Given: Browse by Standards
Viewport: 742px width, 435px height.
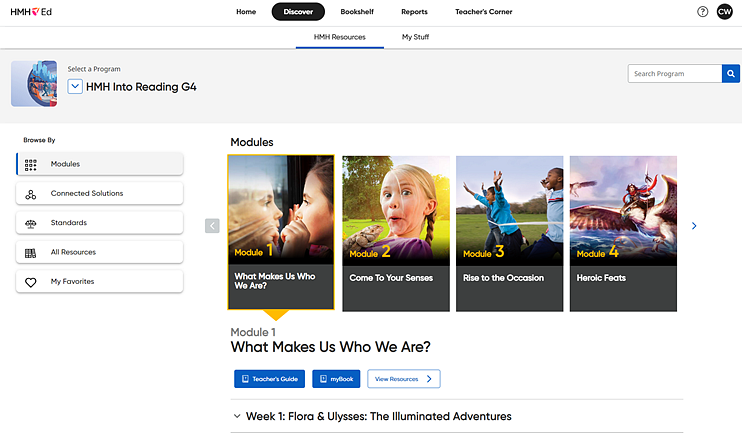Looking at the screenshot, I should (x=100, y=222).
